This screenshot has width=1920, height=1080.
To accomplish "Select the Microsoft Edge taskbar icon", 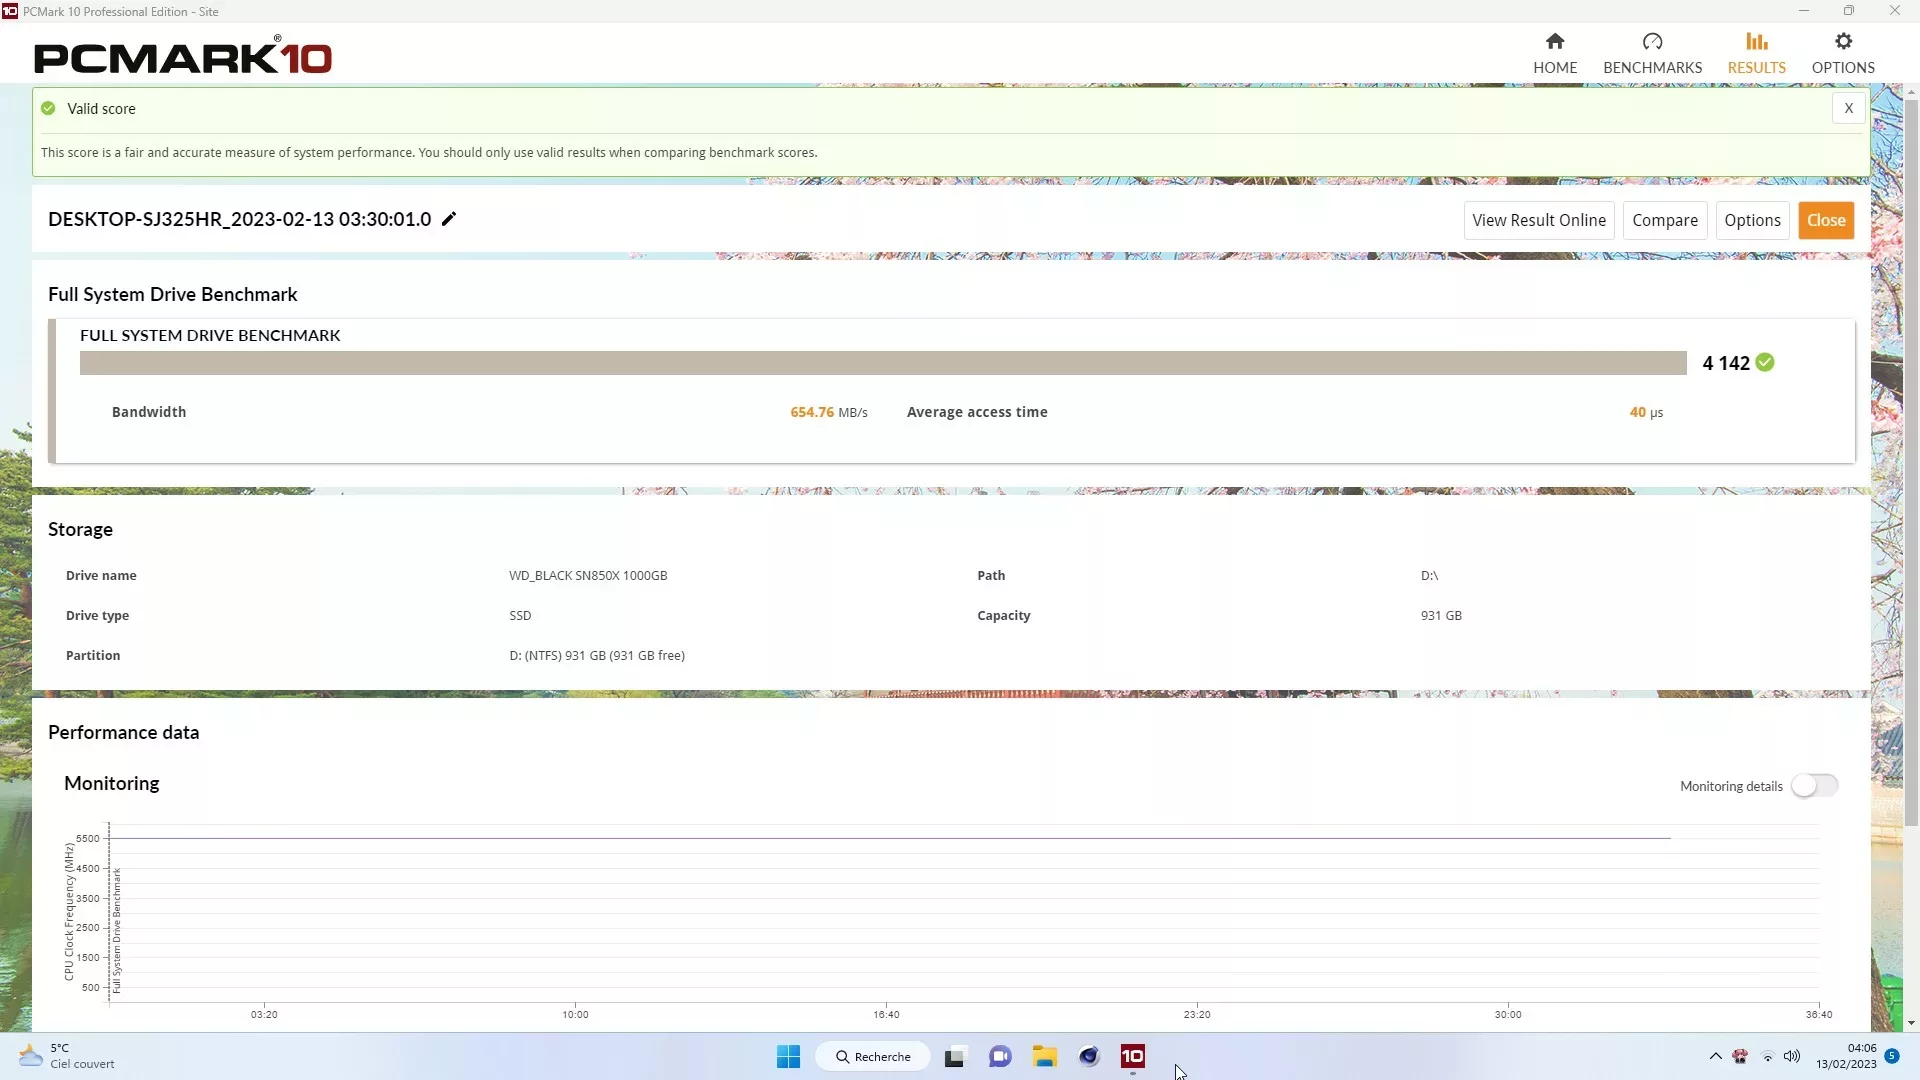I will (x=1089, y=1055).
